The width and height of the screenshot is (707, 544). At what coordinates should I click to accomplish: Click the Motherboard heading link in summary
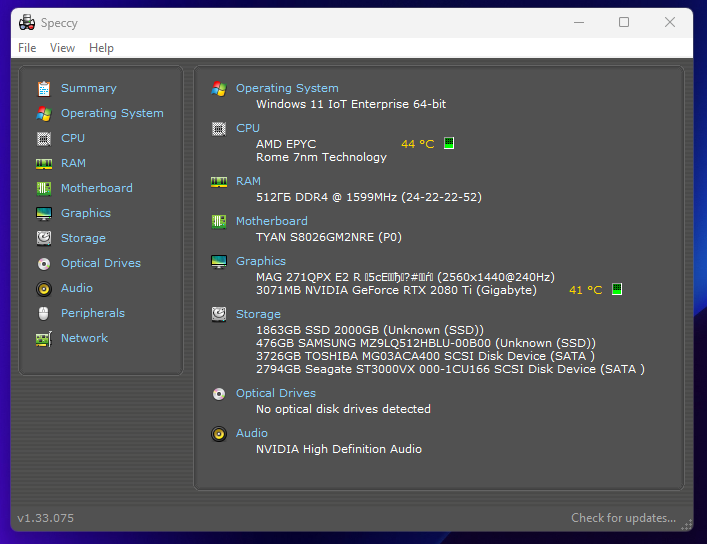click(272, 221)
